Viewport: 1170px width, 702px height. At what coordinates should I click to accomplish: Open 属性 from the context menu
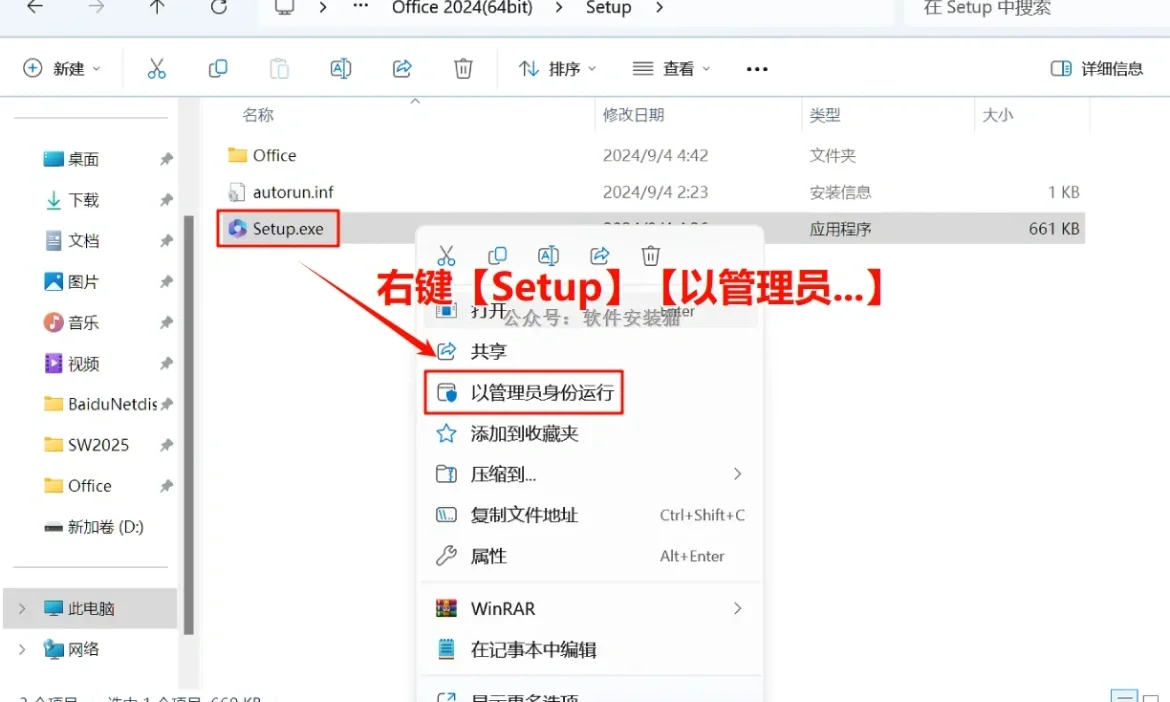[490, 557]
